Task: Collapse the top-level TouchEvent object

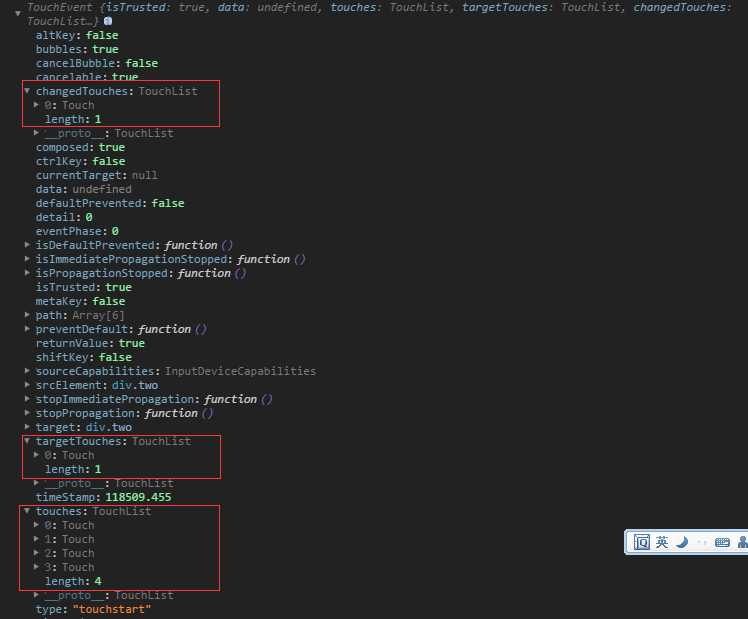Action: pos(18,13)
